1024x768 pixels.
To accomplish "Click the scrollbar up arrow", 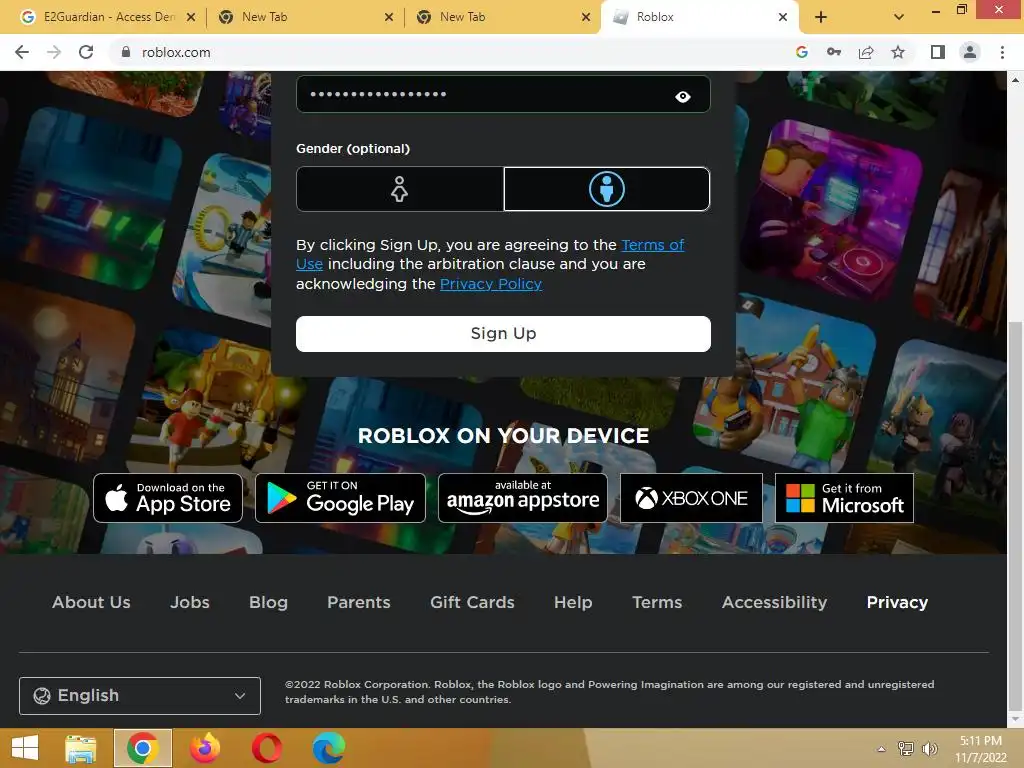I will (1015, 80).
